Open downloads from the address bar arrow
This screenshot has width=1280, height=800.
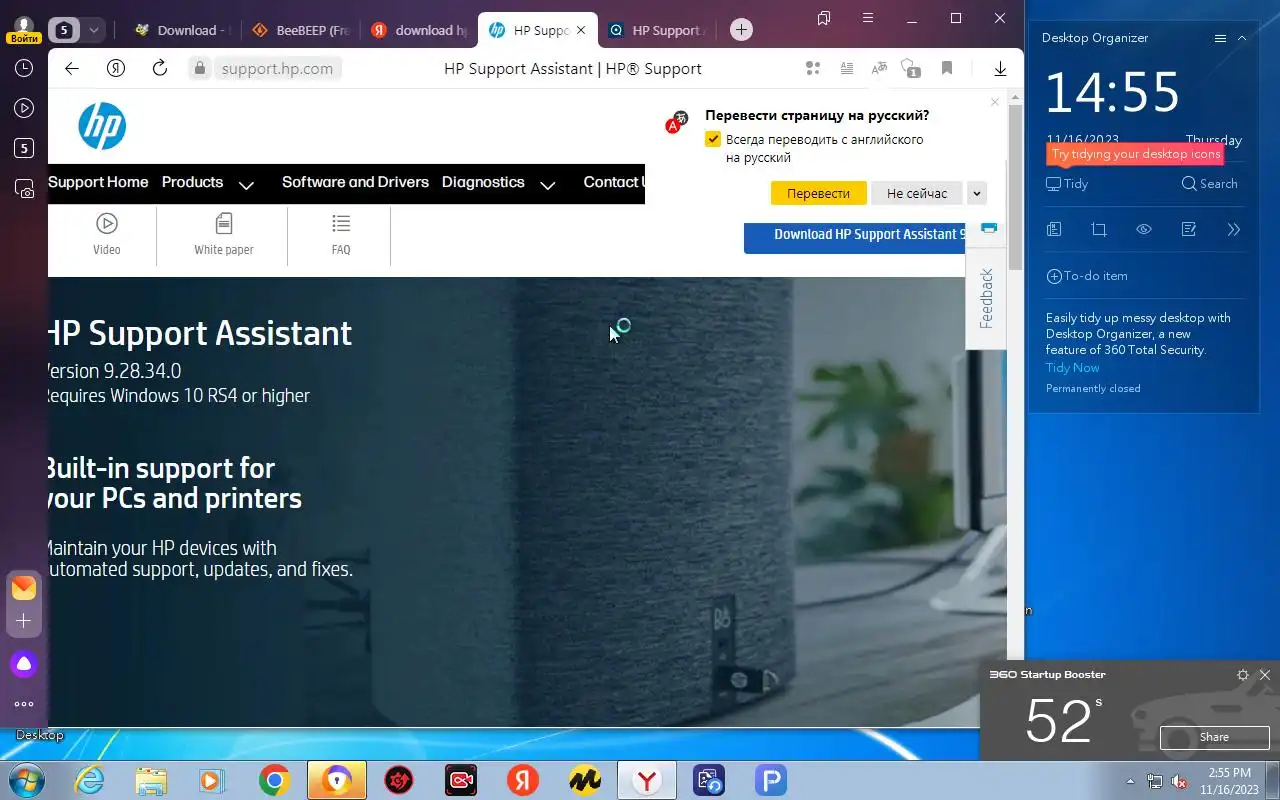1000,68
